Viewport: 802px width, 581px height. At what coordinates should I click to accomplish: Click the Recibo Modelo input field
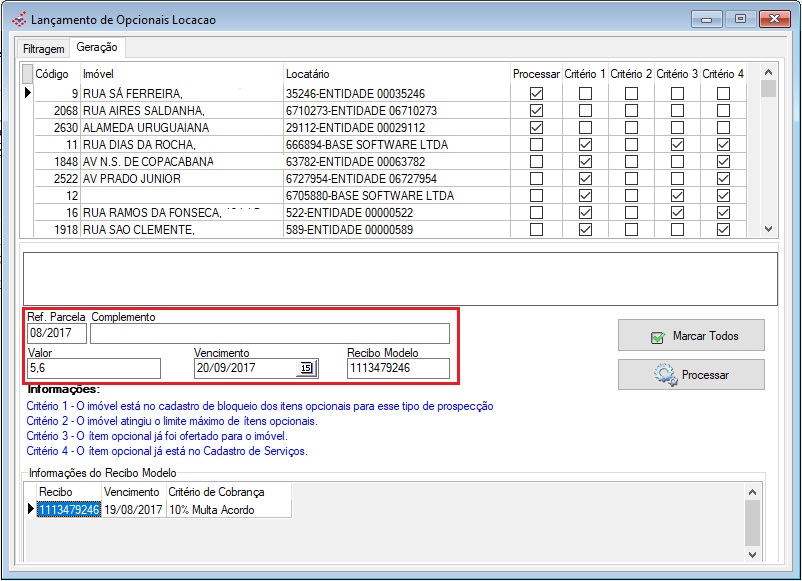point(398,369)
